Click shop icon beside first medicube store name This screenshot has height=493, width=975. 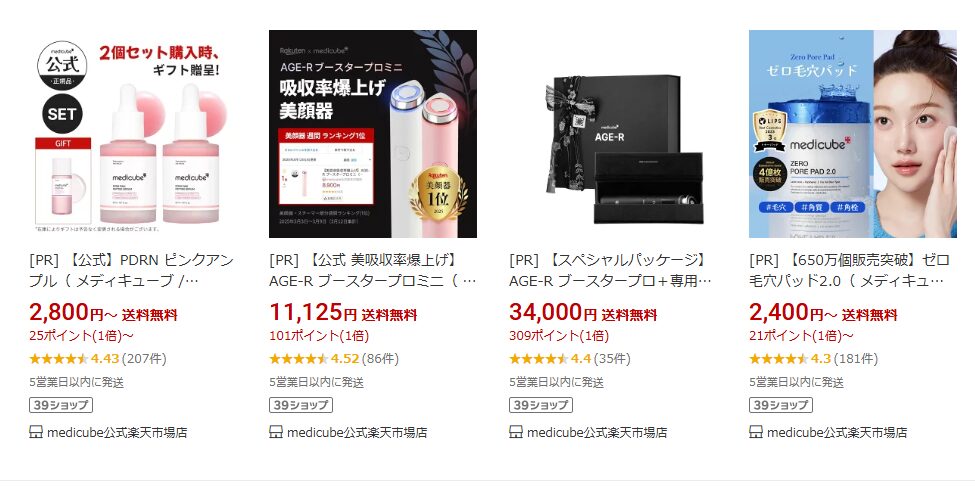click(35, 432)
